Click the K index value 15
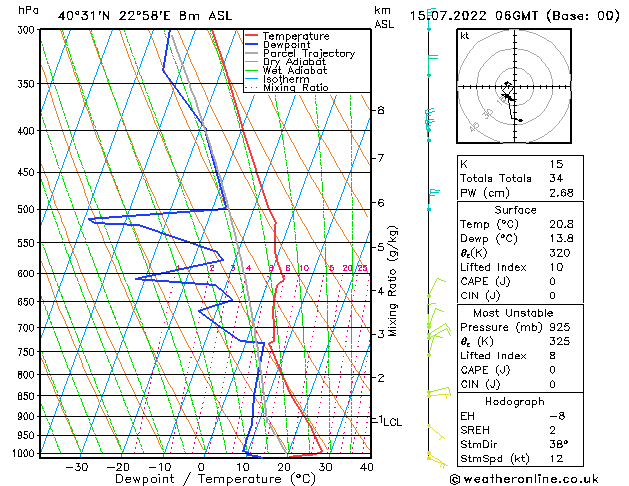 [x=556, y=164]
